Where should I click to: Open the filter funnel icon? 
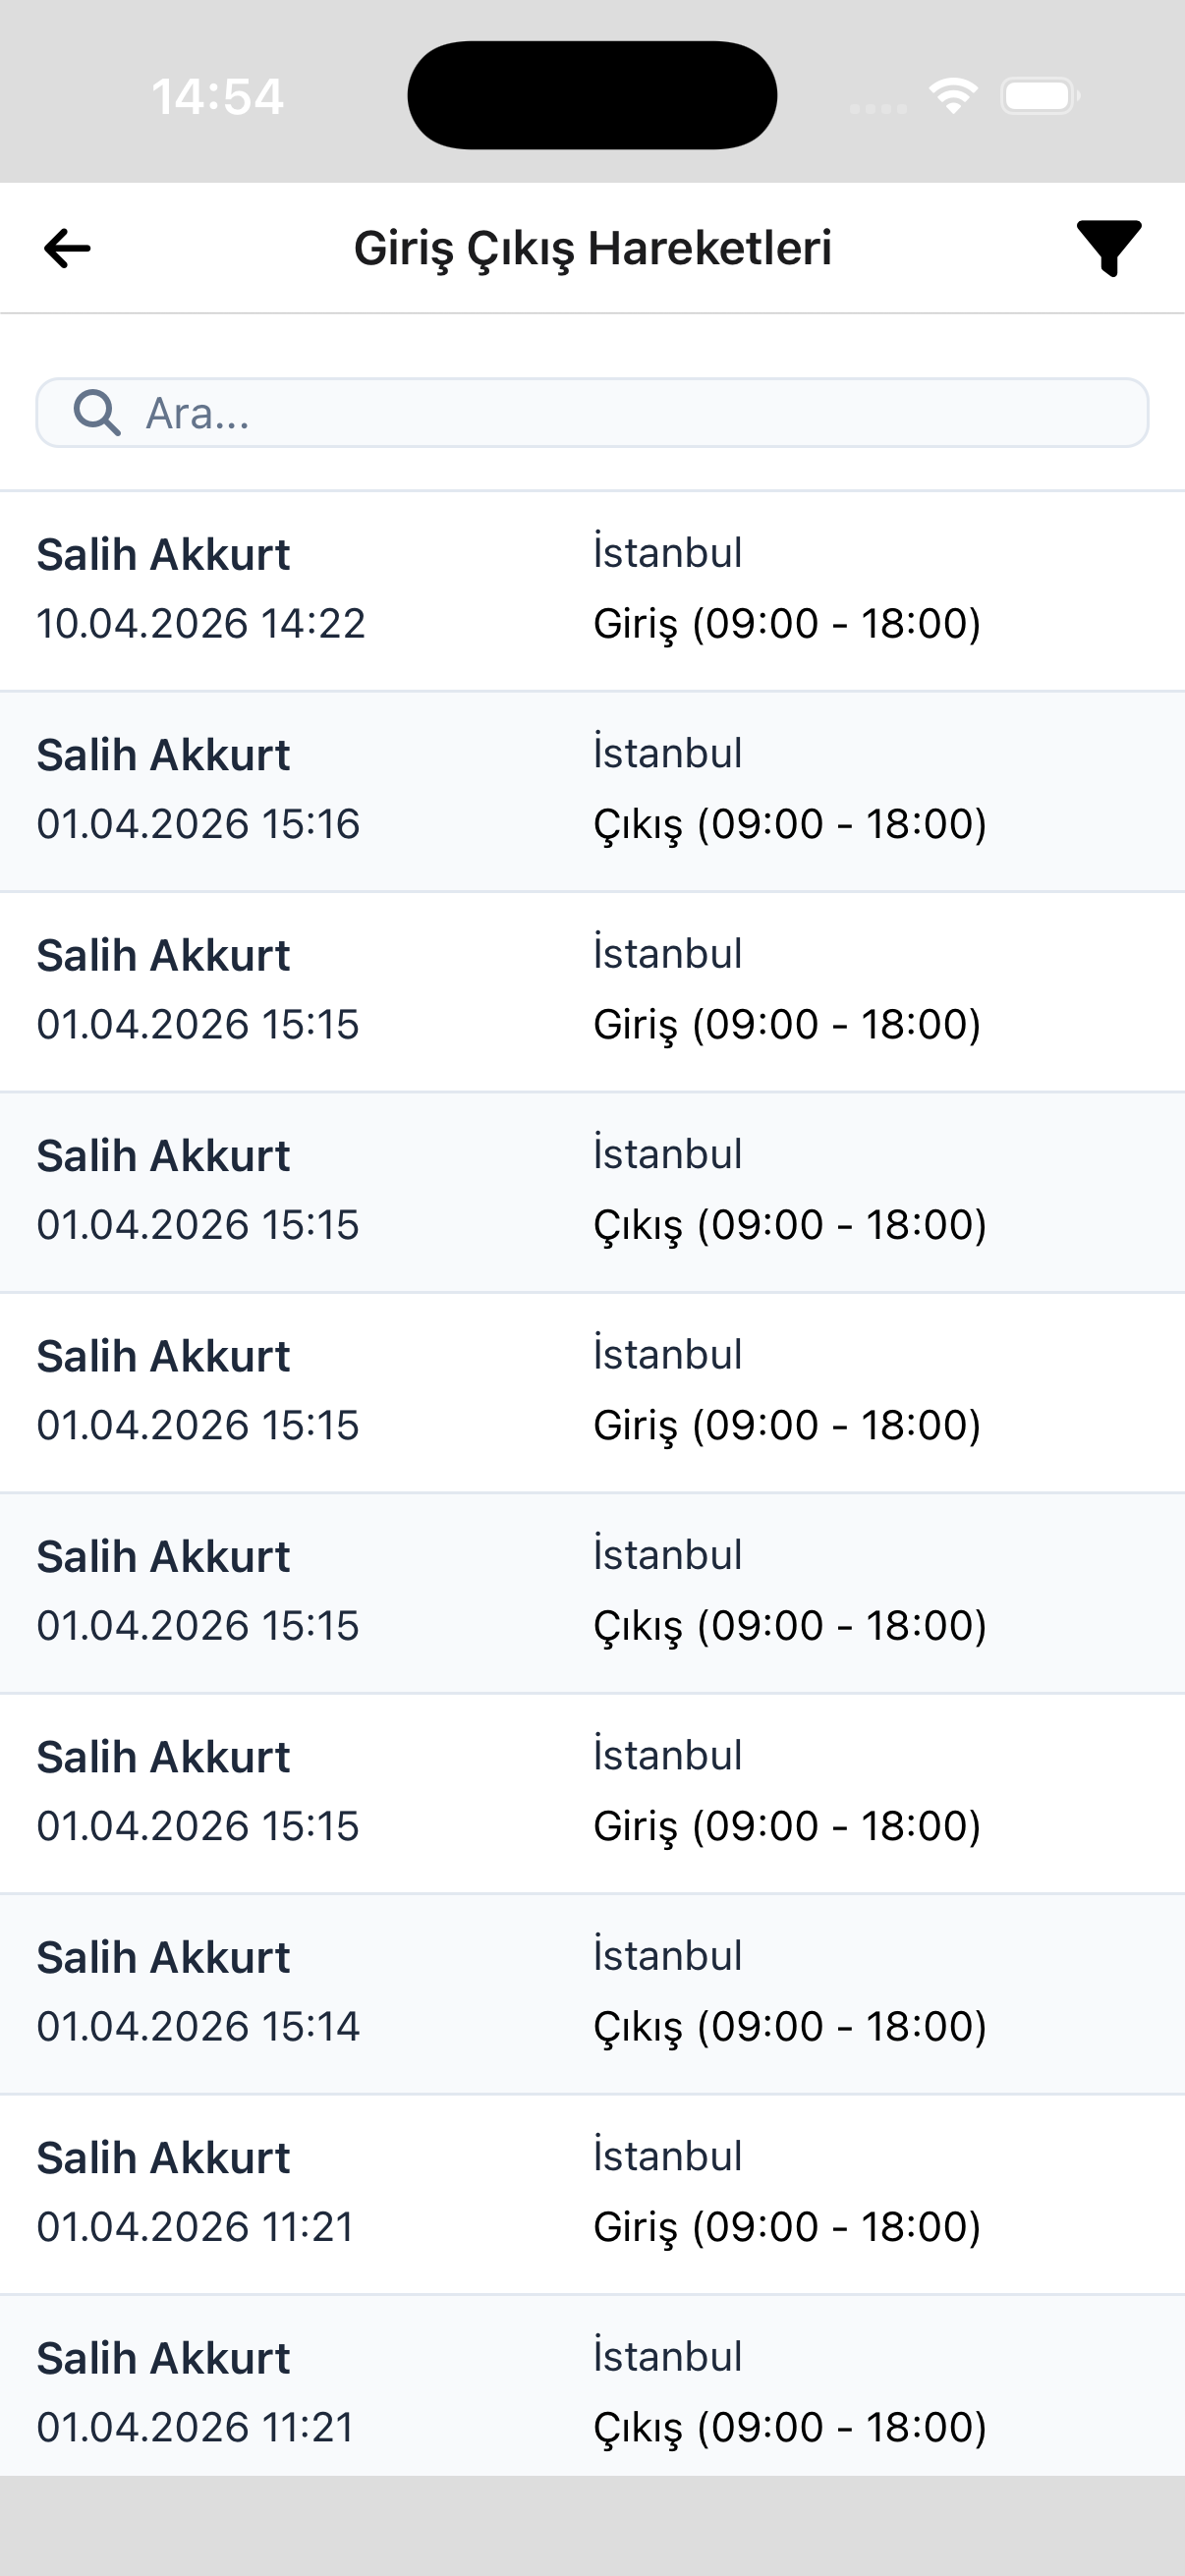[x=1108, y=247]
